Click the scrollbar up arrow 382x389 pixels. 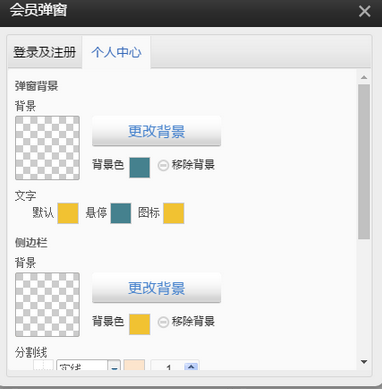pyautogui.click(x=364, y=77)
